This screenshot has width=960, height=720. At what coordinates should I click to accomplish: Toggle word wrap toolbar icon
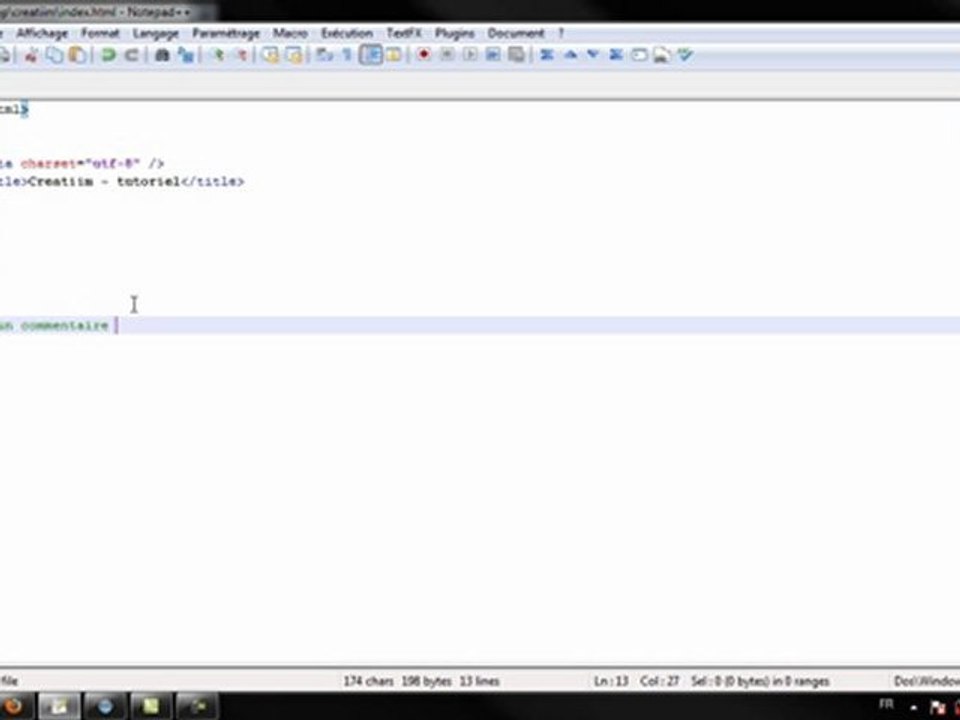tap(324, 56)
